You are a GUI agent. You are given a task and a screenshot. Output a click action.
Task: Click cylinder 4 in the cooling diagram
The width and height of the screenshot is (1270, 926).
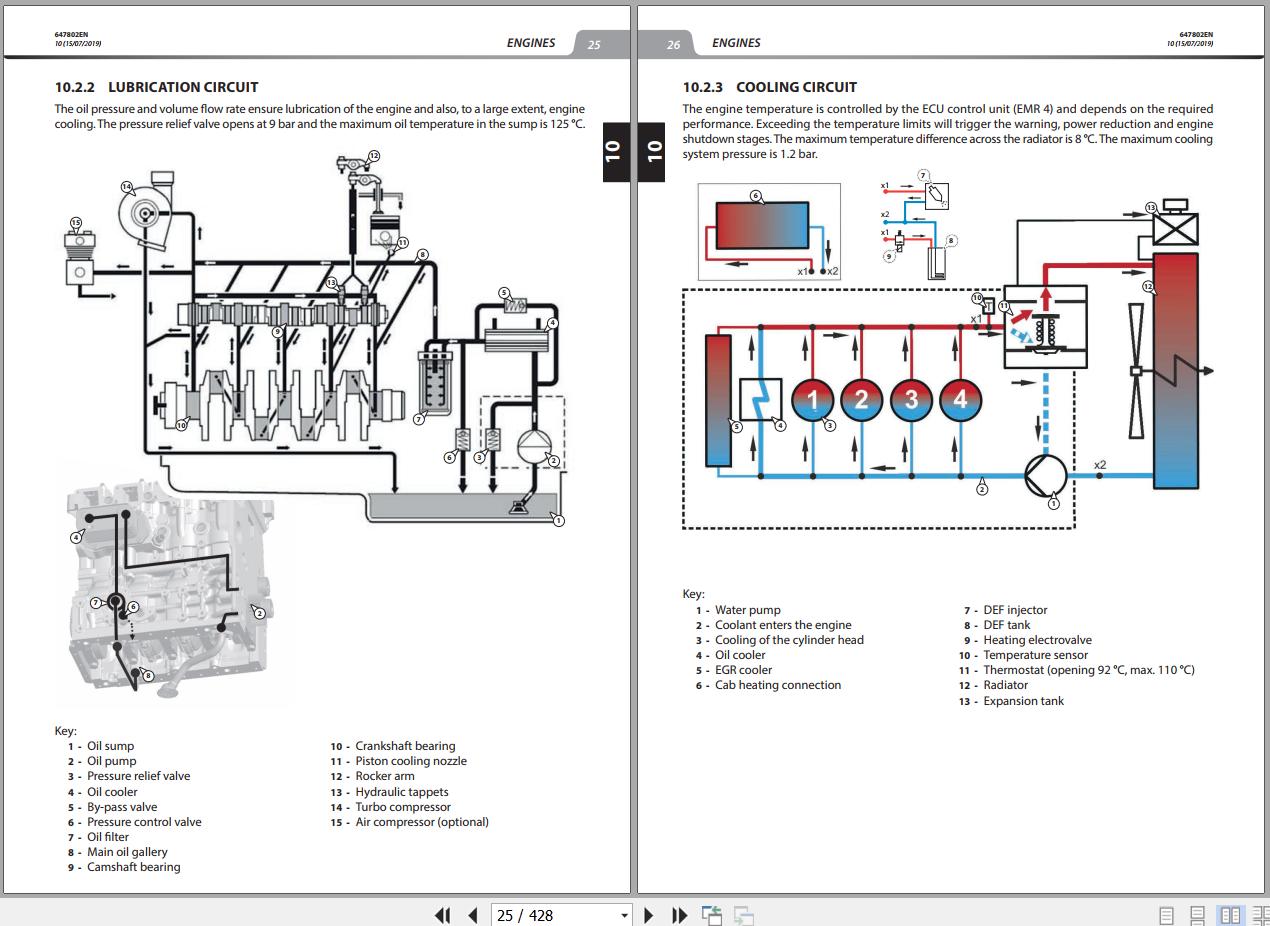960,400
